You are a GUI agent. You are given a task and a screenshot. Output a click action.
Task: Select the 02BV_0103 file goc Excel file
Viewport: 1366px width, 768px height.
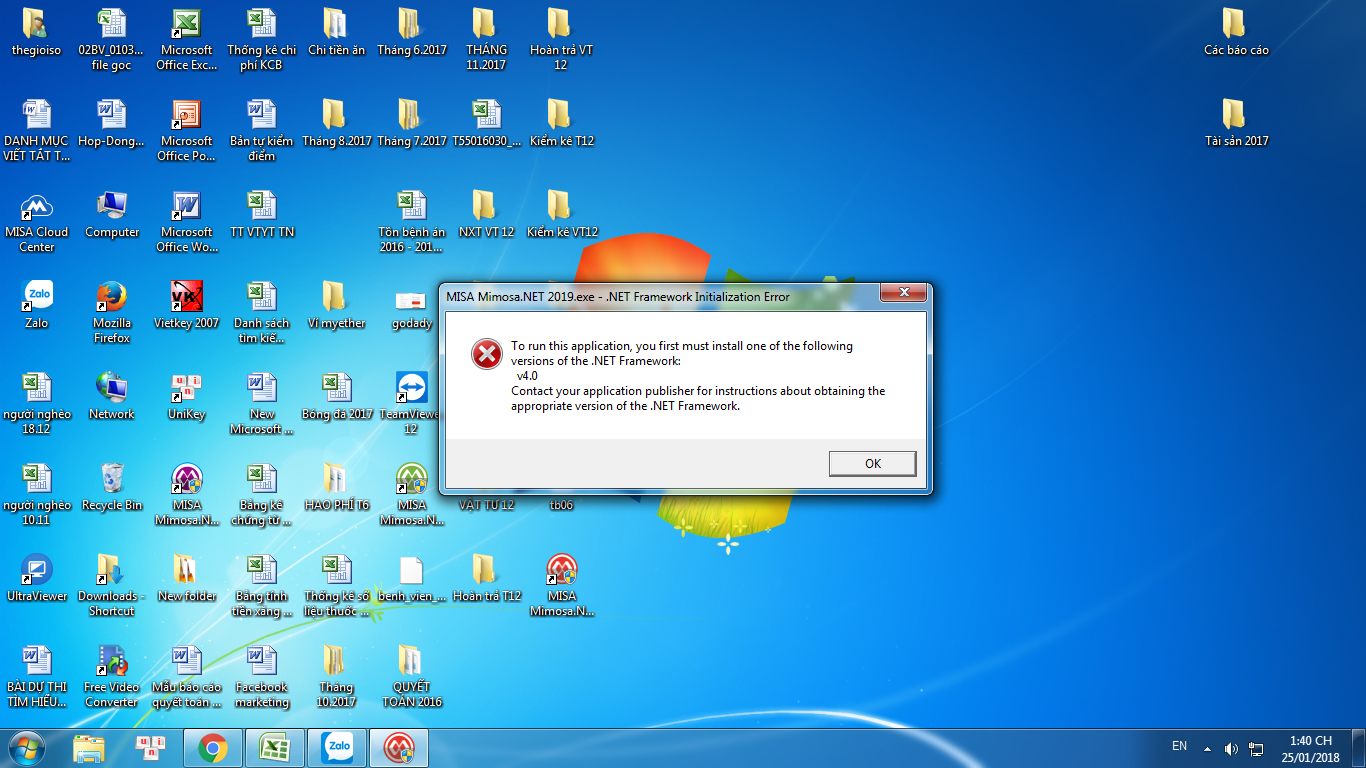pyautogui.click(x=112, y=39)
